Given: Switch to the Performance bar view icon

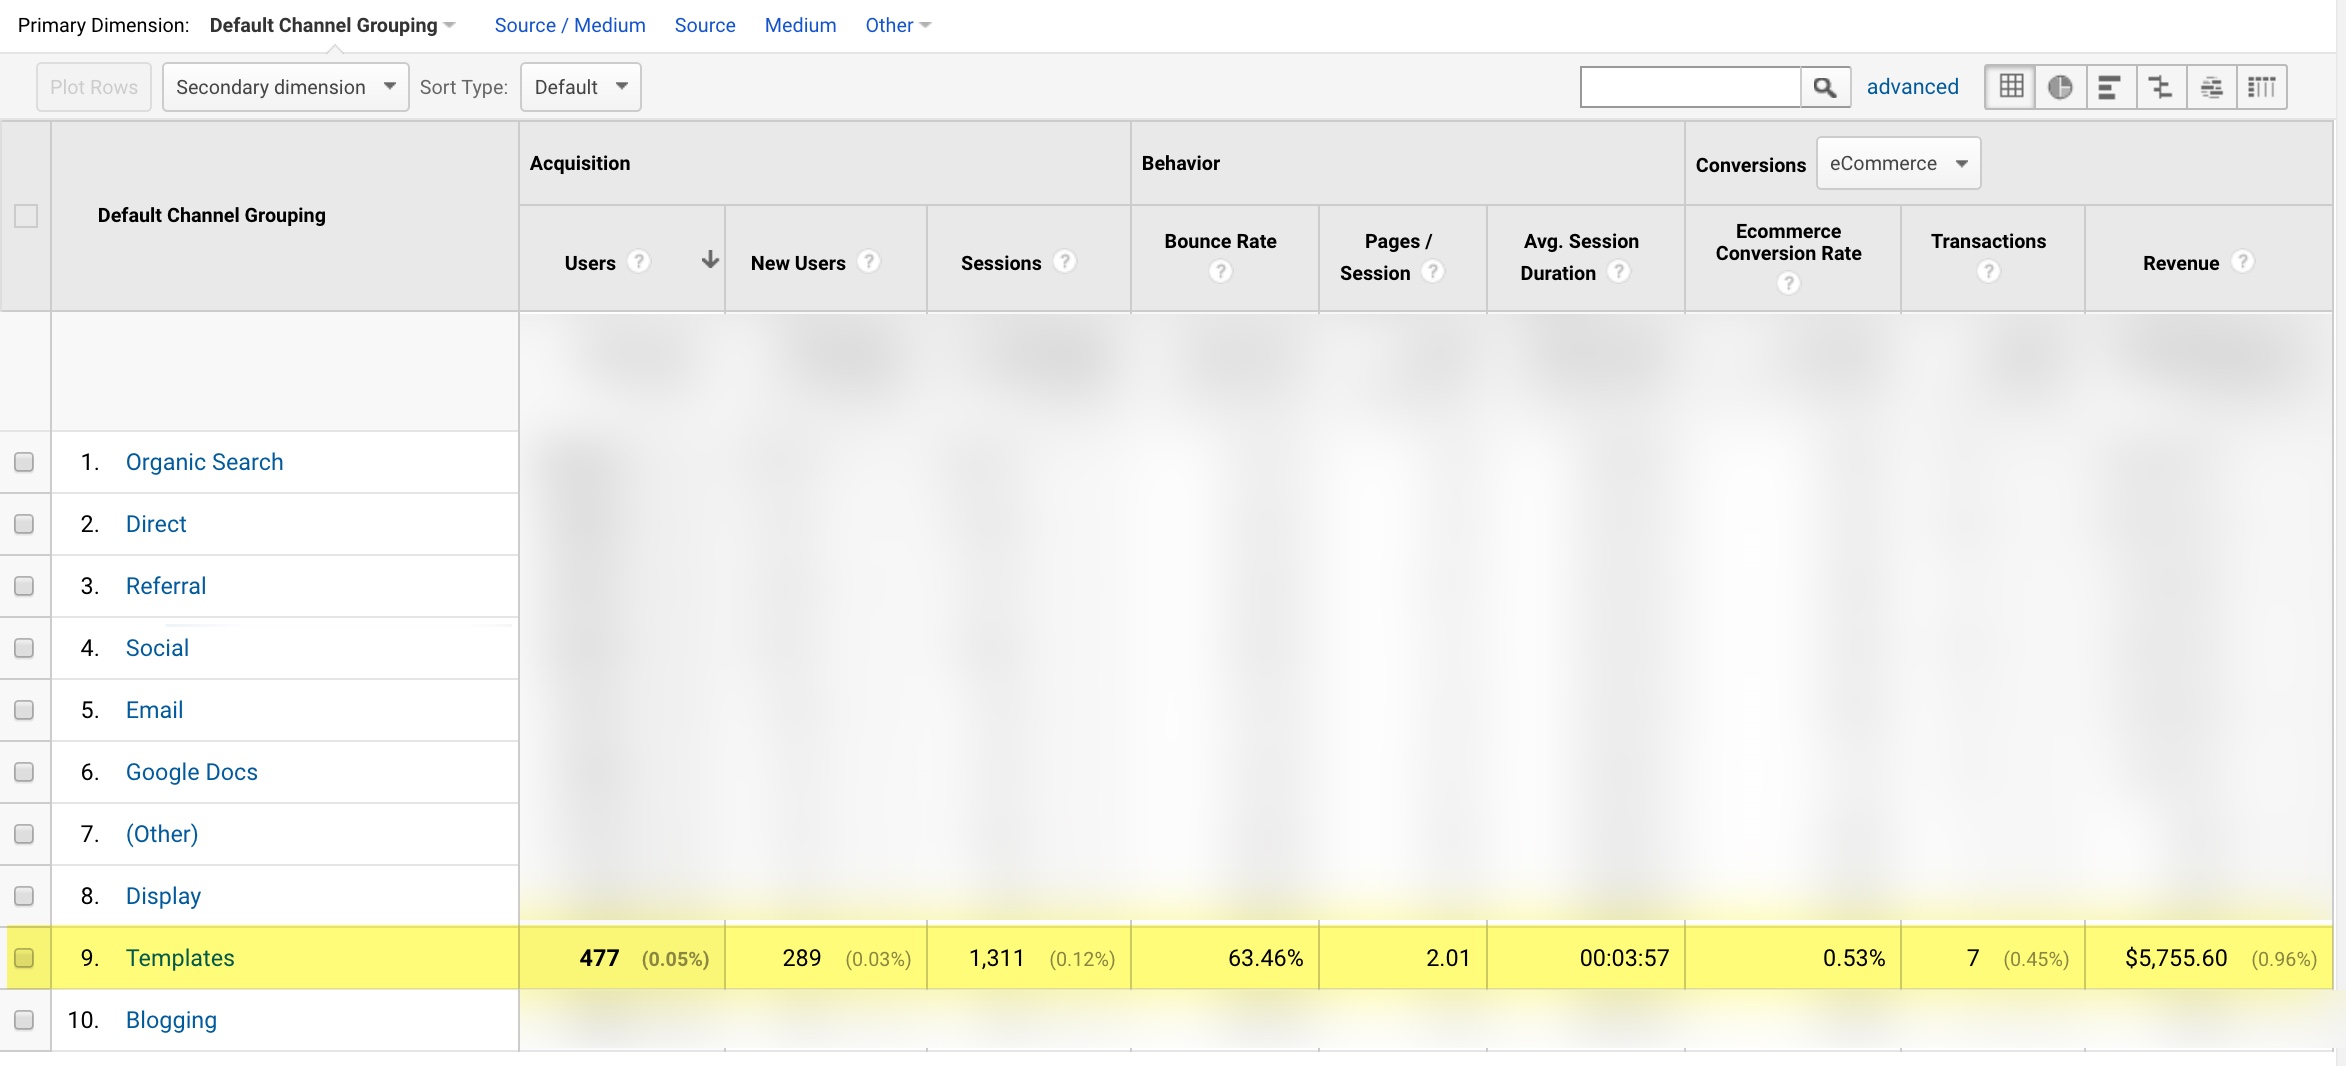Looking at the screenshot, I should [x=2110, y=87].
